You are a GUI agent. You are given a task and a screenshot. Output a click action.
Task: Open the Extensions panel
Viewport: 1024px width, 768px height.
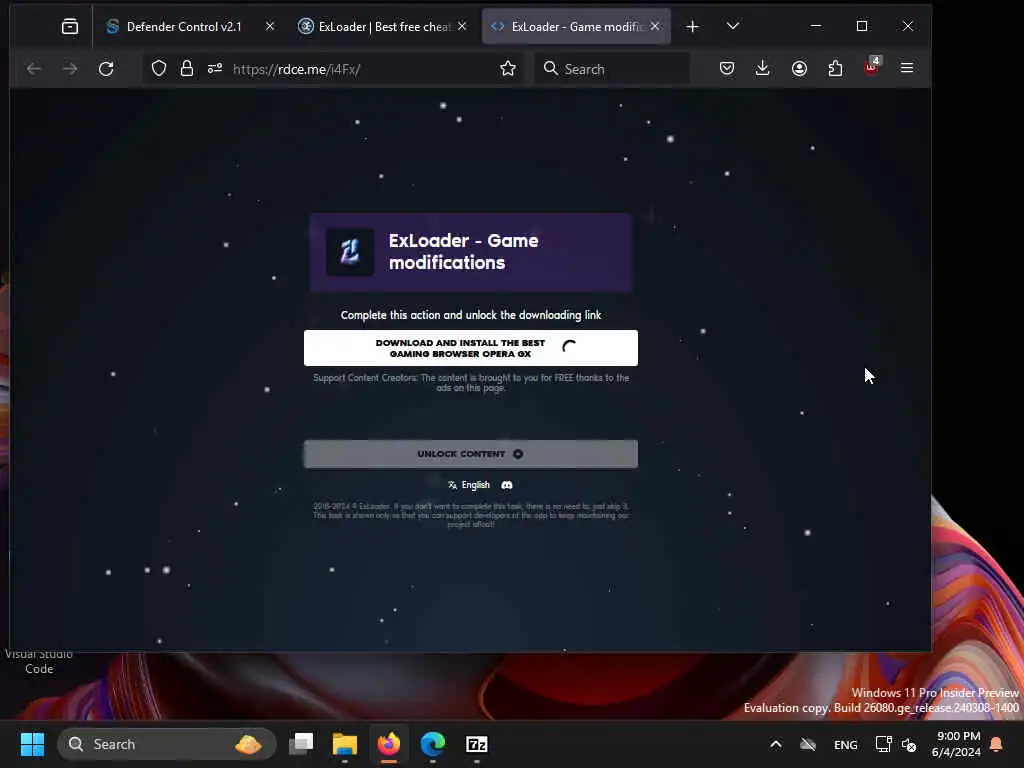(x=835, y=69)
